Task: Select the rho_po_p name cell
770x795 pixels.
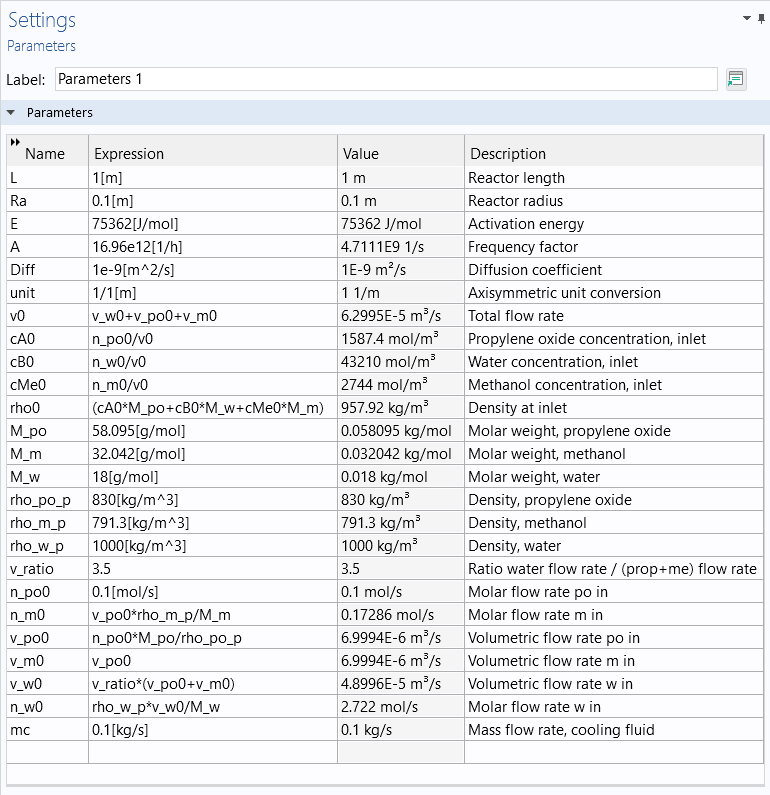Action: click(48, 499)
